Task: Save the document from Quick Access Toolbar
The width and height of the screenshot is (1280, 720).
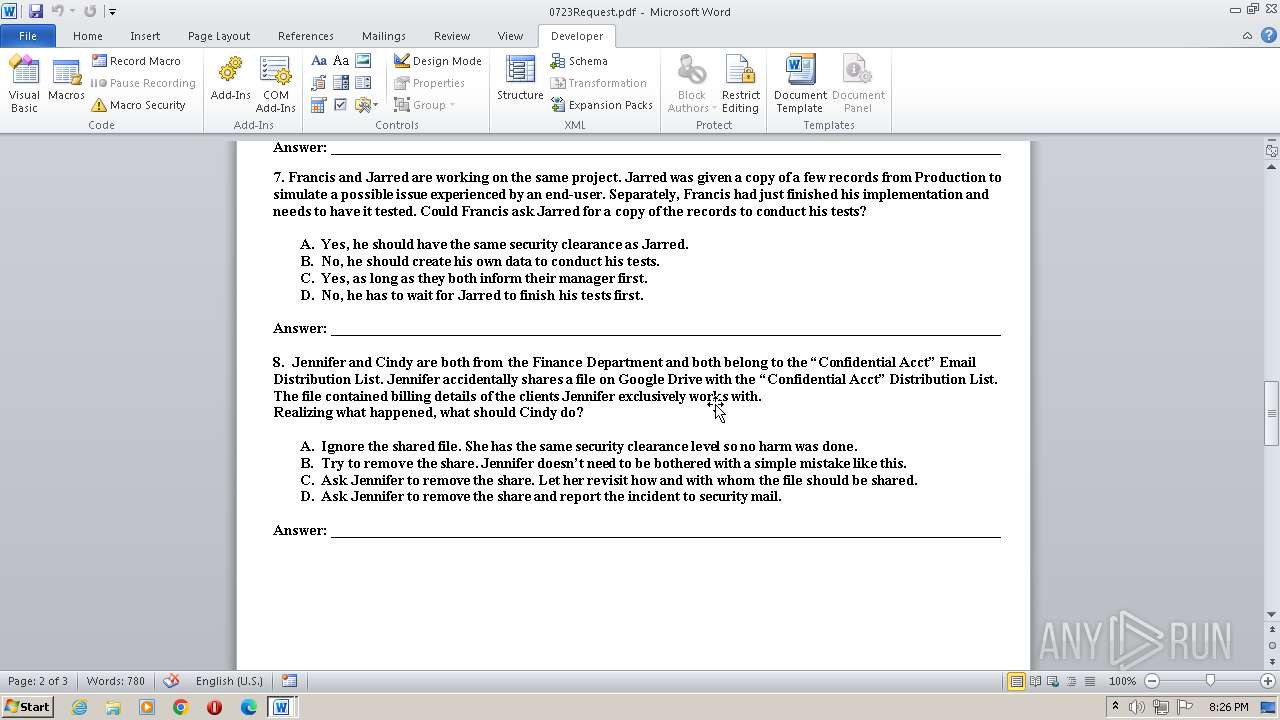Action: 36,12
